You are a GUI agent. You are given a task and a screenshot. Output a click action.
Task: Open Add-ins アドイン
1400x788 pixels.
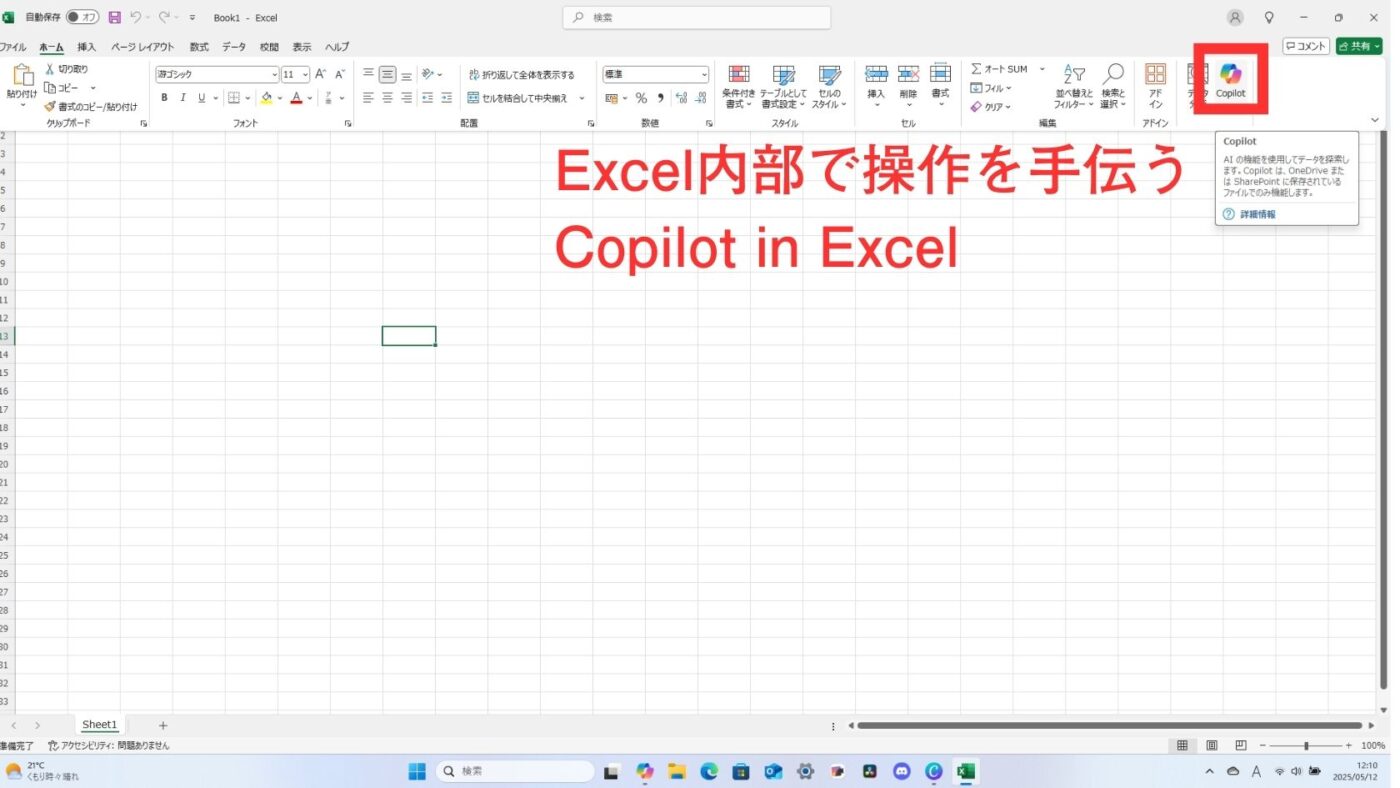coord(1155,86)
